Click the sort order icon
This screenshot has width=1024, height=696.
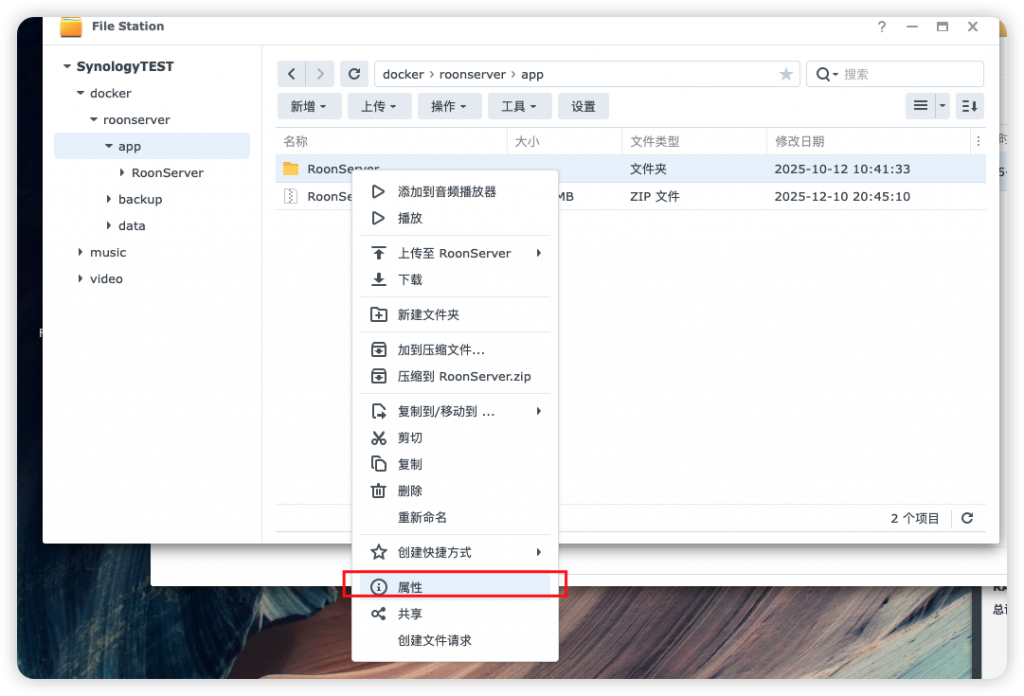[969, 106]
